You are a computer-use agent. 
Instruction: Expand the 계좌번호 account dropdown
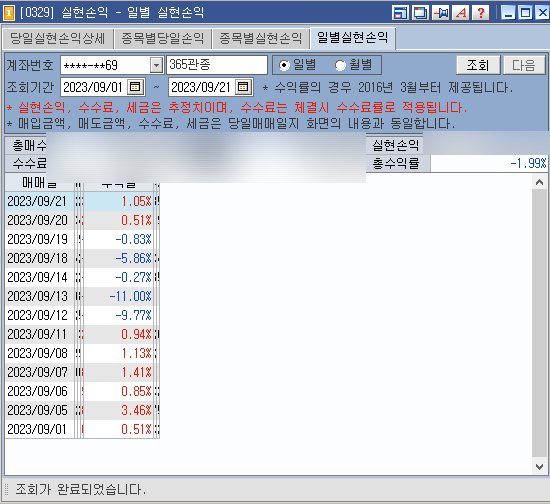[x=156, y=65]
